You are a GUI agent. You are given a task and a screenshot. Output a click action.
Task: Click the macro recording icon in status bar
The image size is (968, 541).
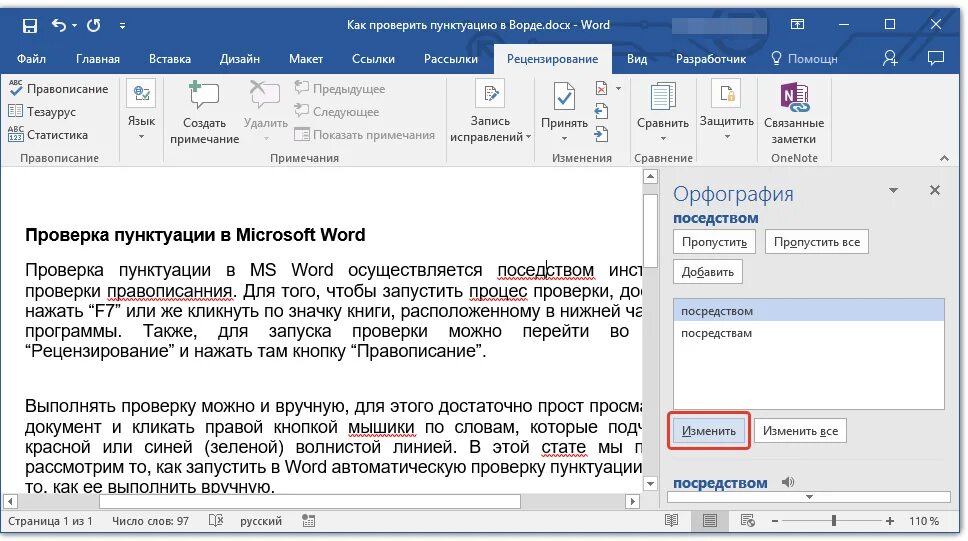[x=309, y=521]
